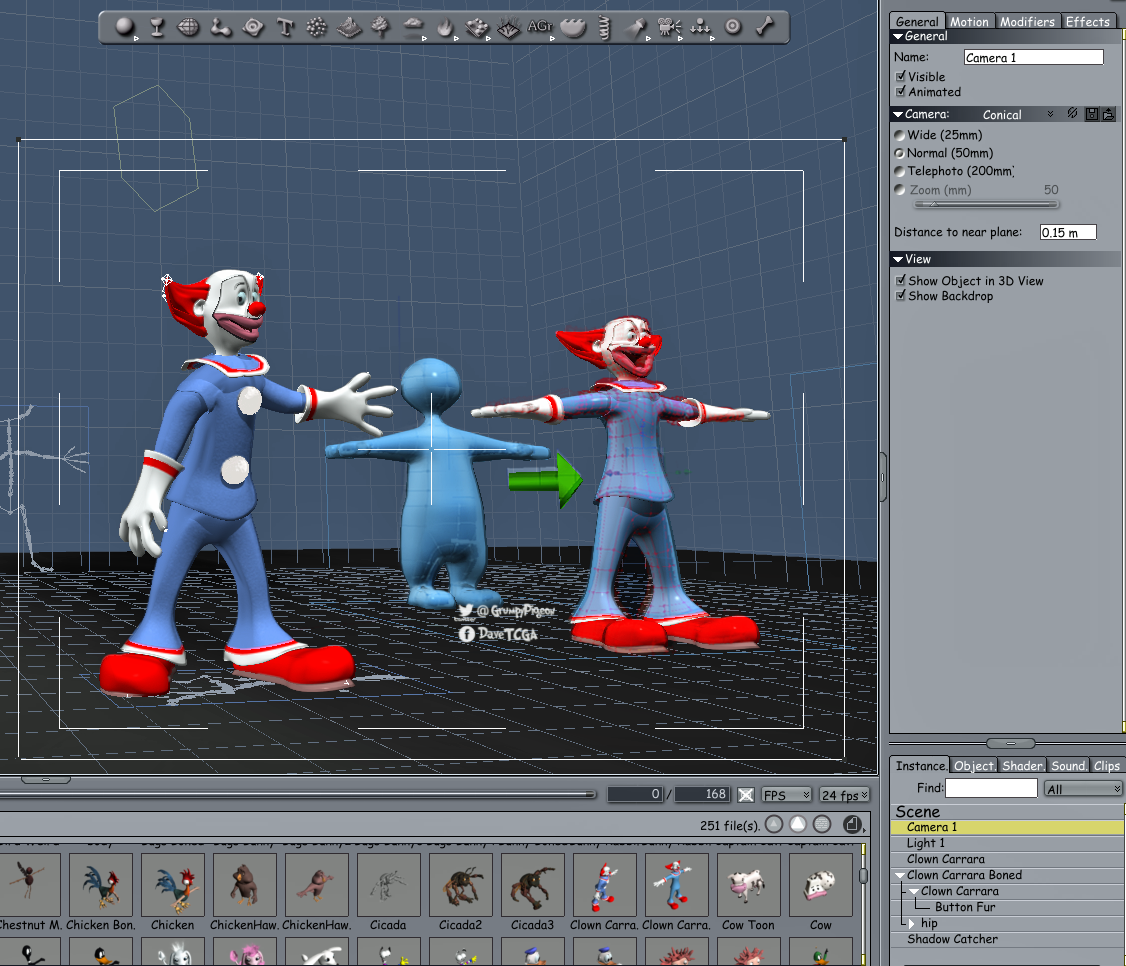Click the timeline scrub bar

(297, 794)
